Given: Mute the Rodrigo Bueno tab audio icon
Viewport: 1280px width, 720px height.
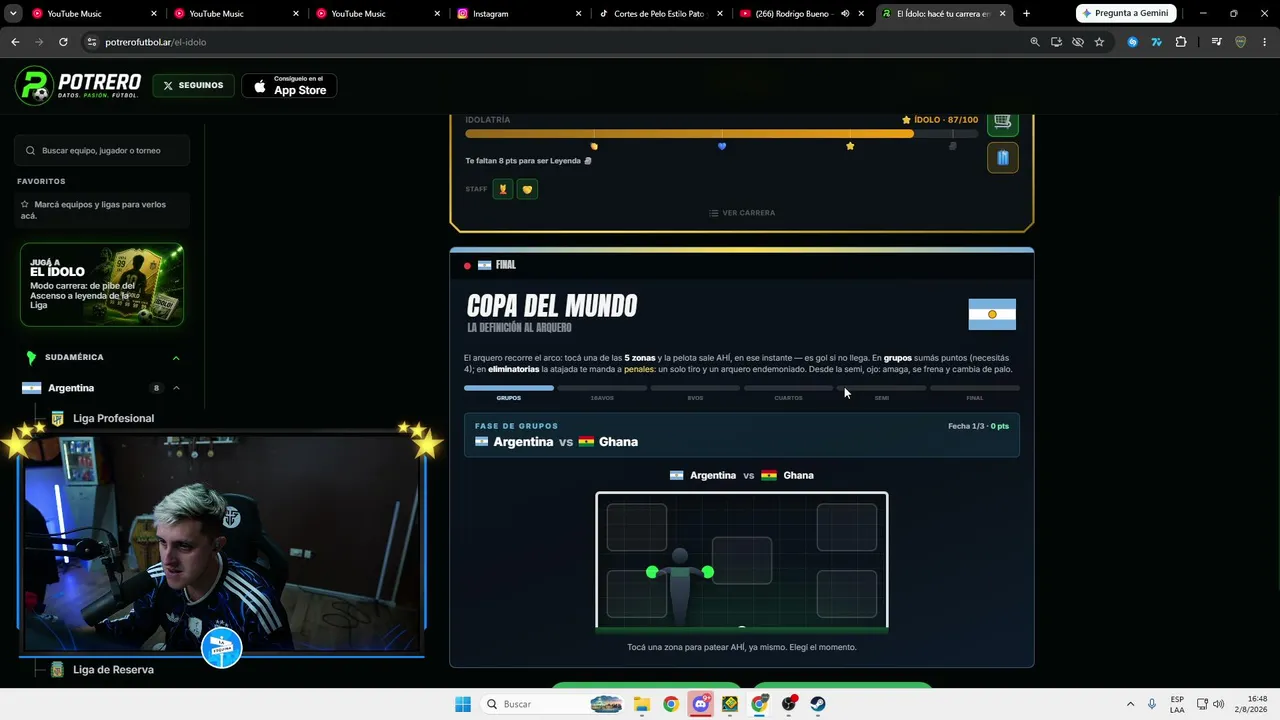Looking at the screenshot, I should pos(845,14).
